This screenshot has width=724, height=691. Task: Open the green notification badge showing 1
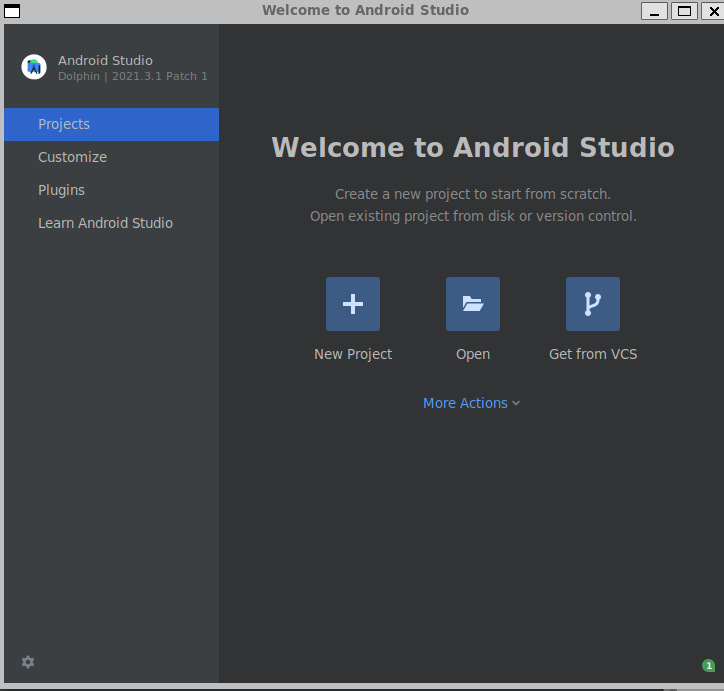pos(708,666)
